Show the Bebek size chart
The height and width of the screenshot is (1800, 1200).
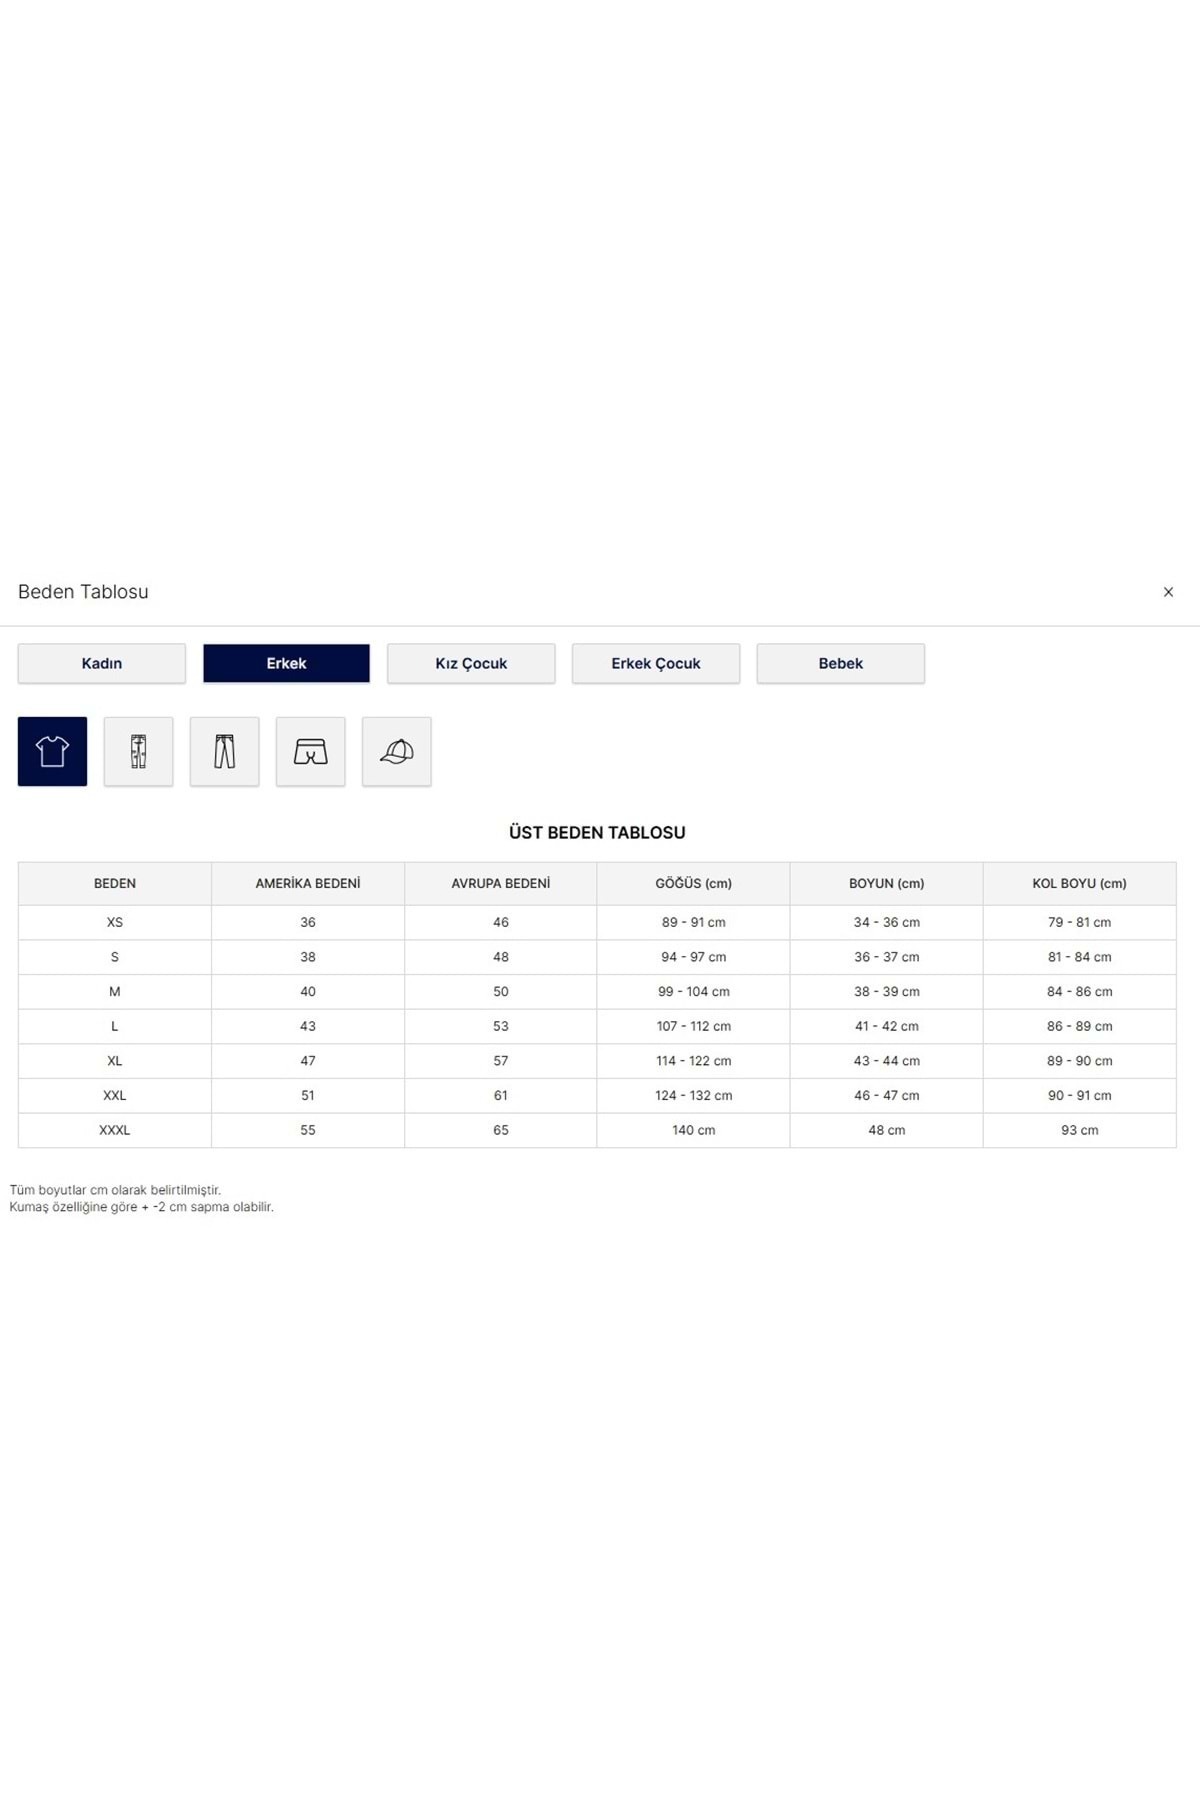coord(840,663)
